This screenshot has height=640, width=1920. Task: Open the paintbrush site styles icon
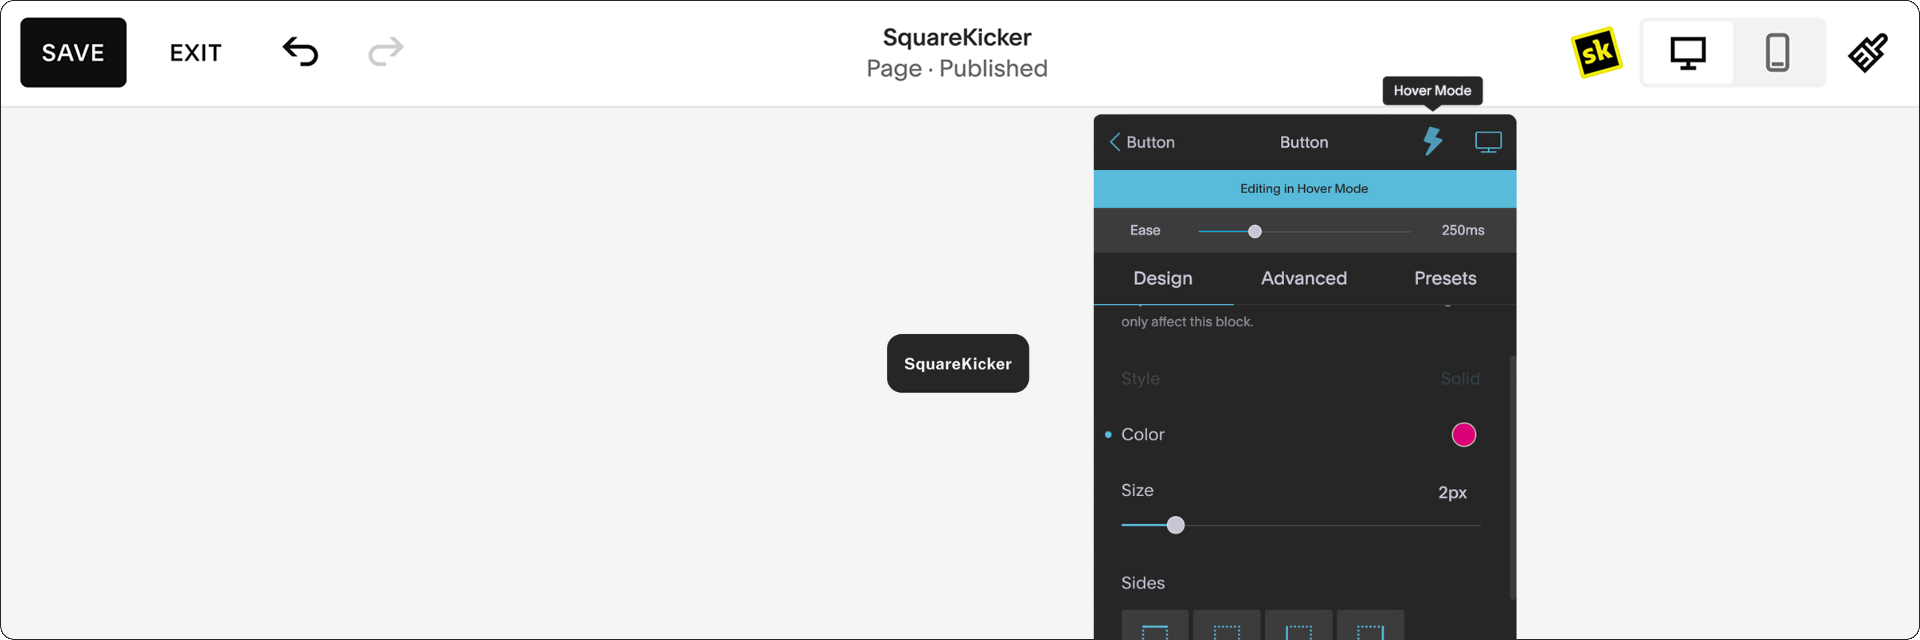pos(1867,52)
